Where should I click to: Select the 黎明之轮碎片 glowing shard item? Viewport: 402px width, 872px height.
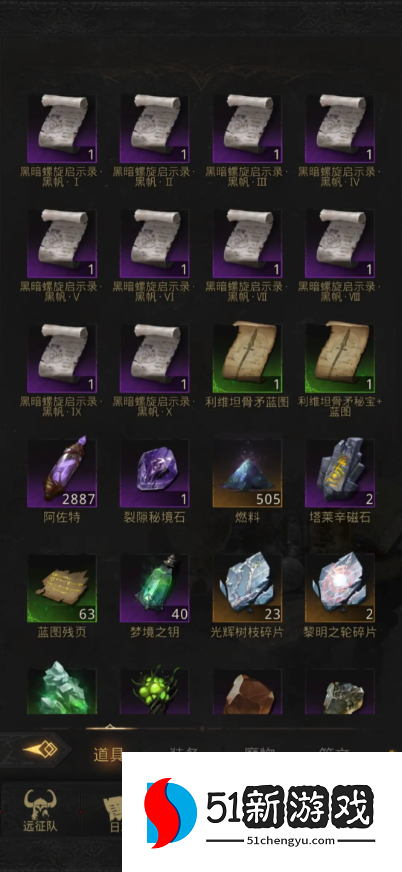(x=340, y=587)
